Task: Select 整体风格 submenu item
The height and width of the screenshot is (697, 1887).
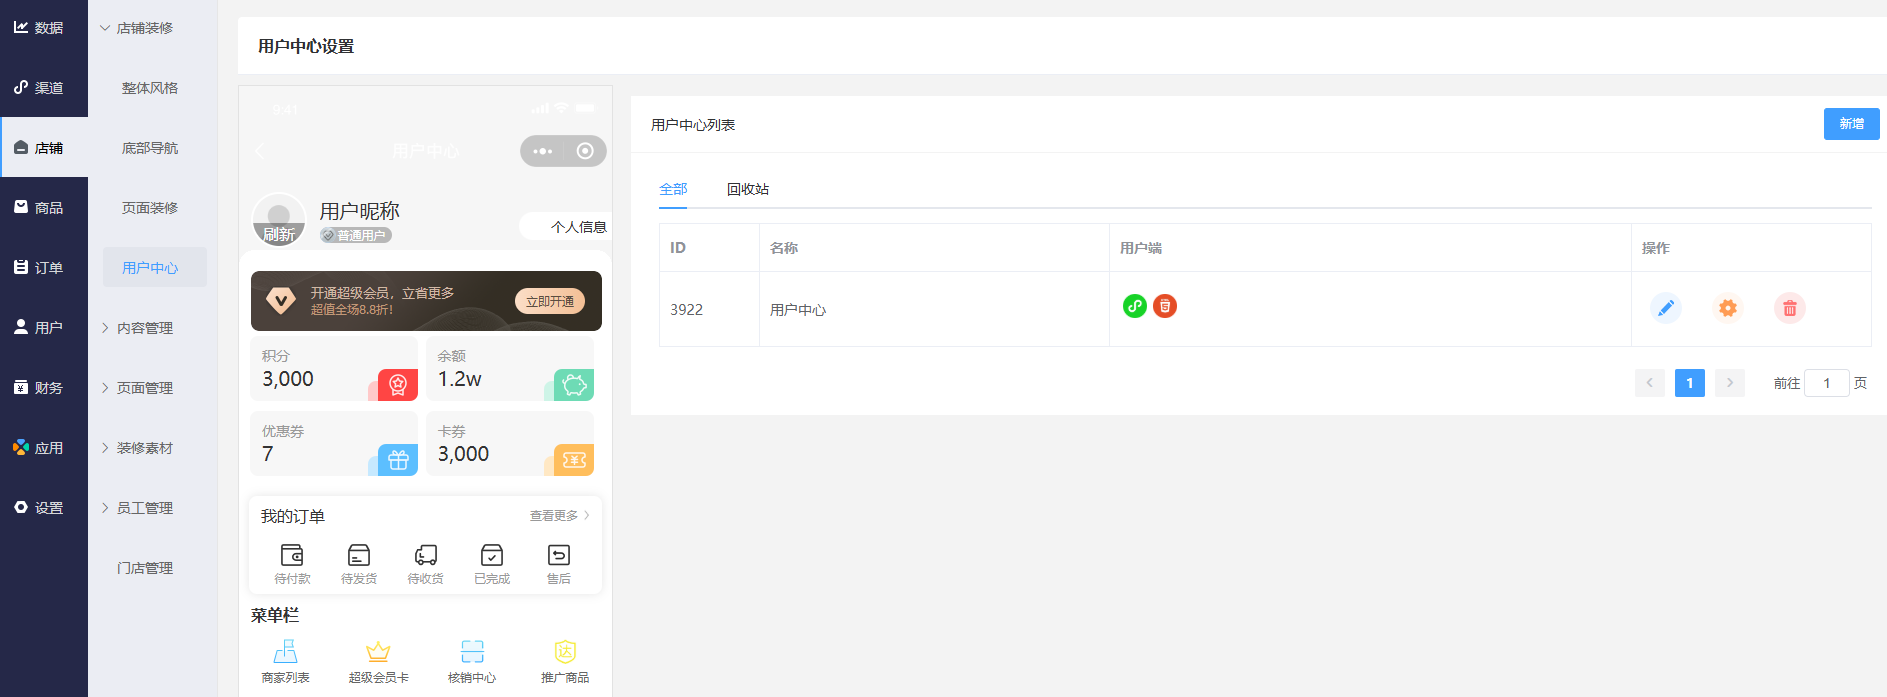Action: 152,88
